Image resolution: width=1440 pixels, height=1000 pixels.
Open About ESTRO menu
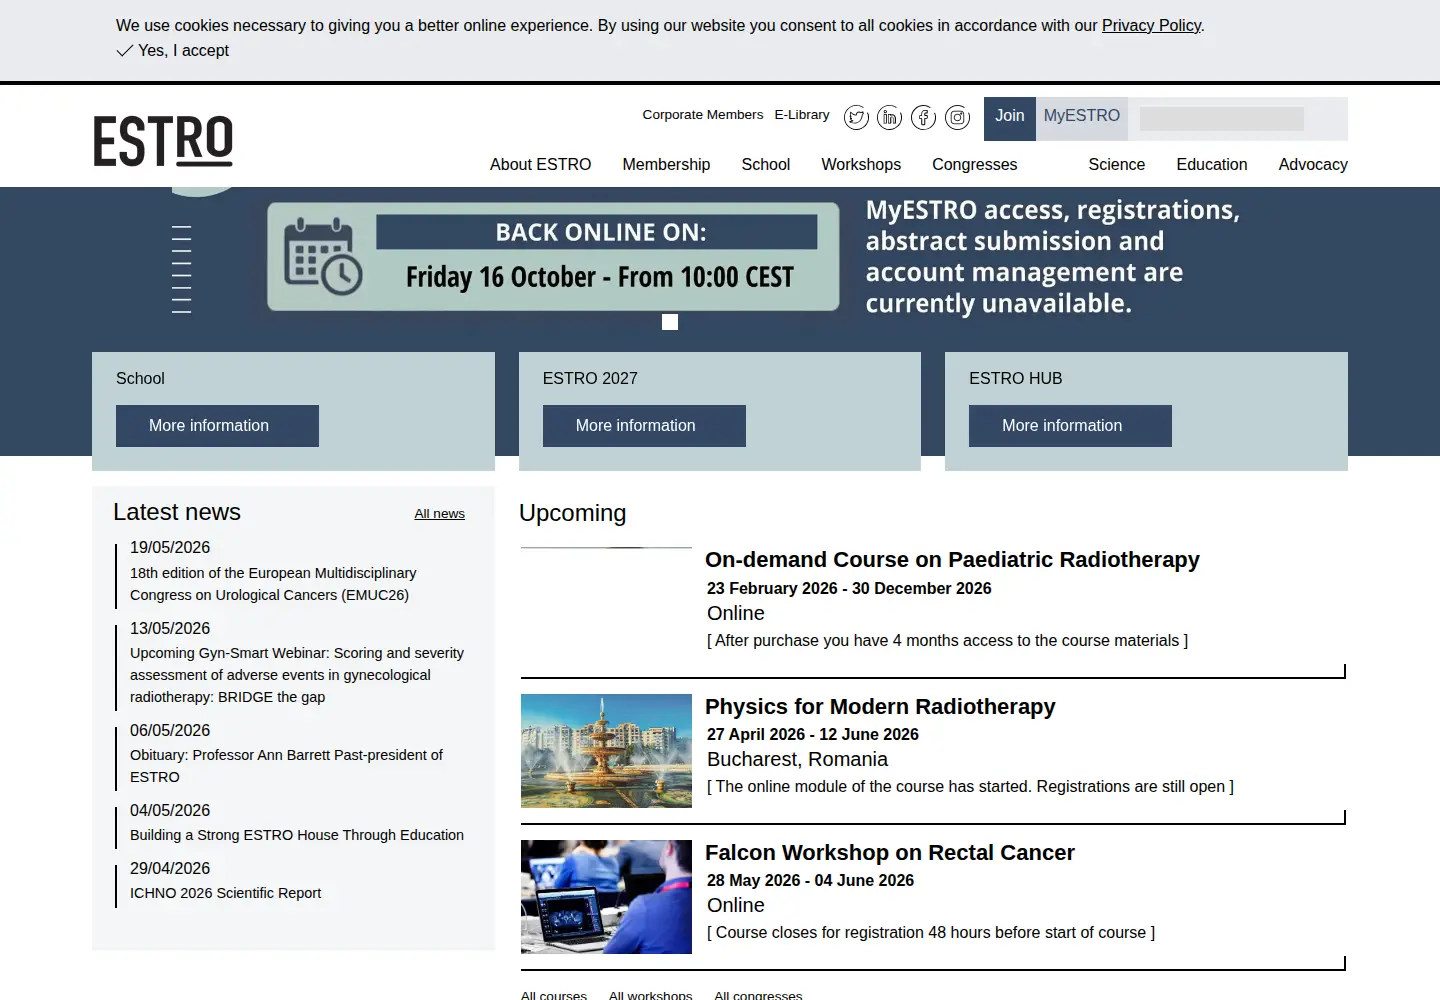coord(540,164)
